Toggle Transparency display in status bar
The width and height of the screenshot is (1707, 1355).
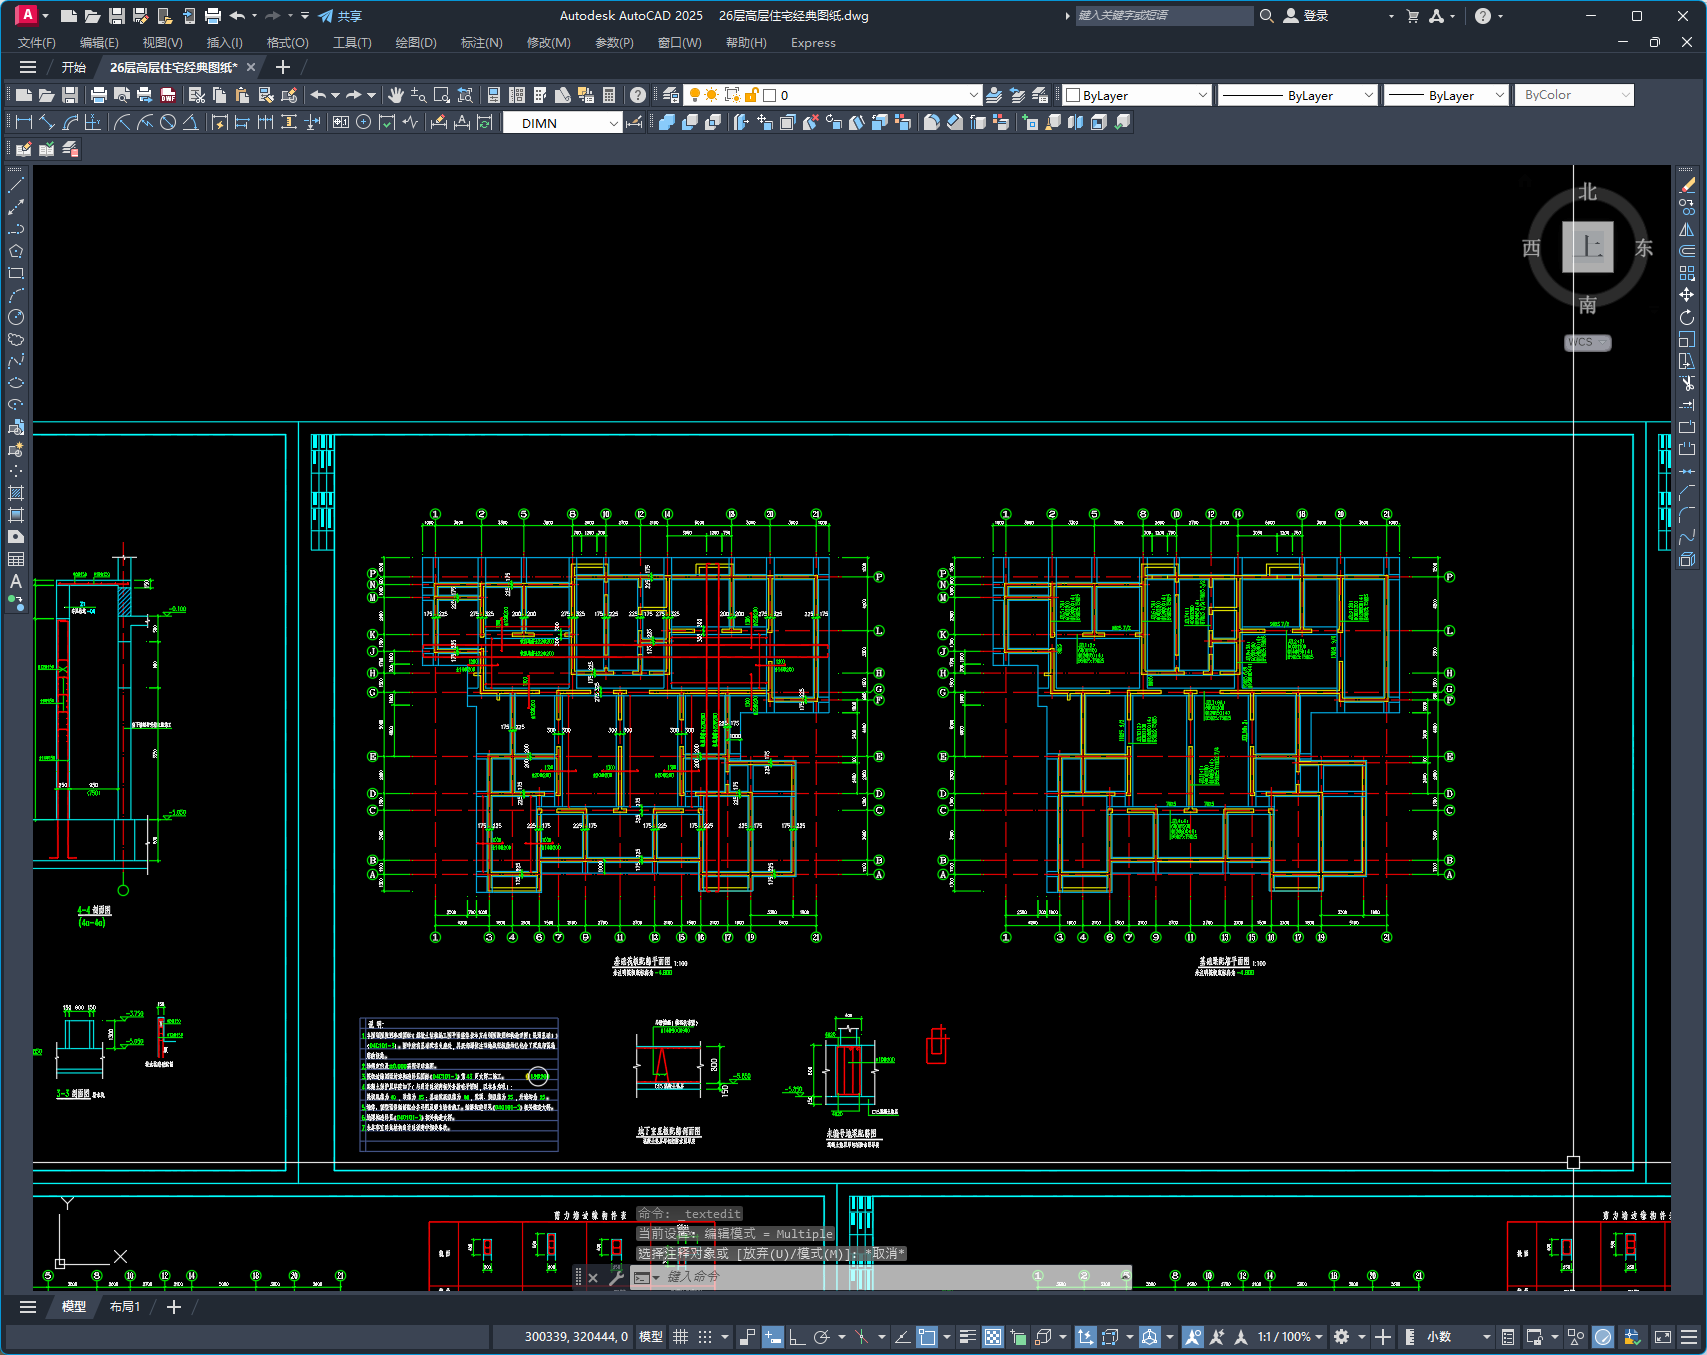993,1337
